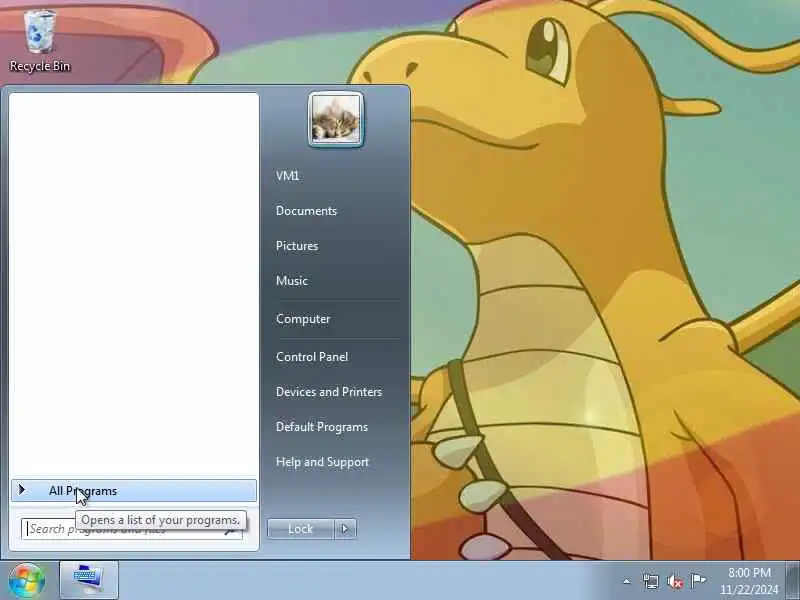Click the Search programs and files box
Viewport: 800px width, 600px height.
[132, 529]
